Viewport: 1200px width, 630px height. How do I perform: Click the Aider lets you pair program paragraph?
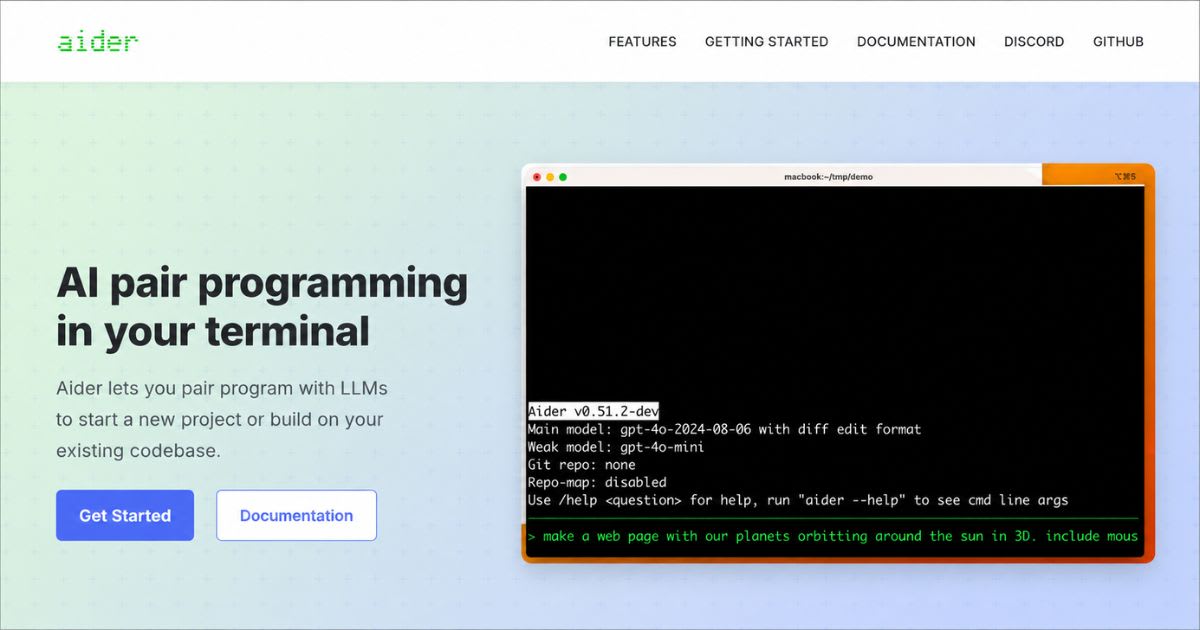point(221,419)
